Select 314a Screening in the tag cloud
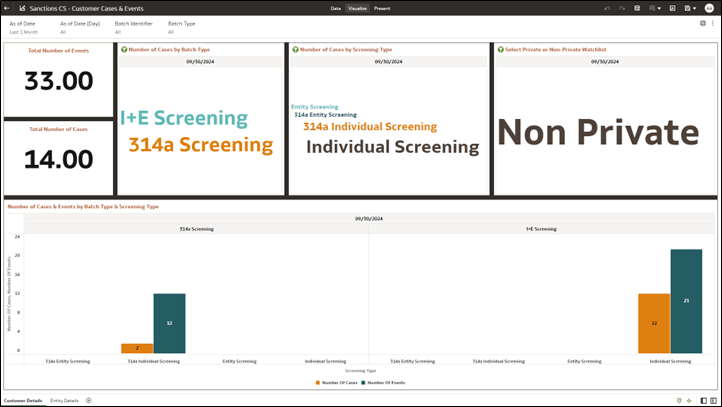The image size is (722, 407). tap(201, 145)
